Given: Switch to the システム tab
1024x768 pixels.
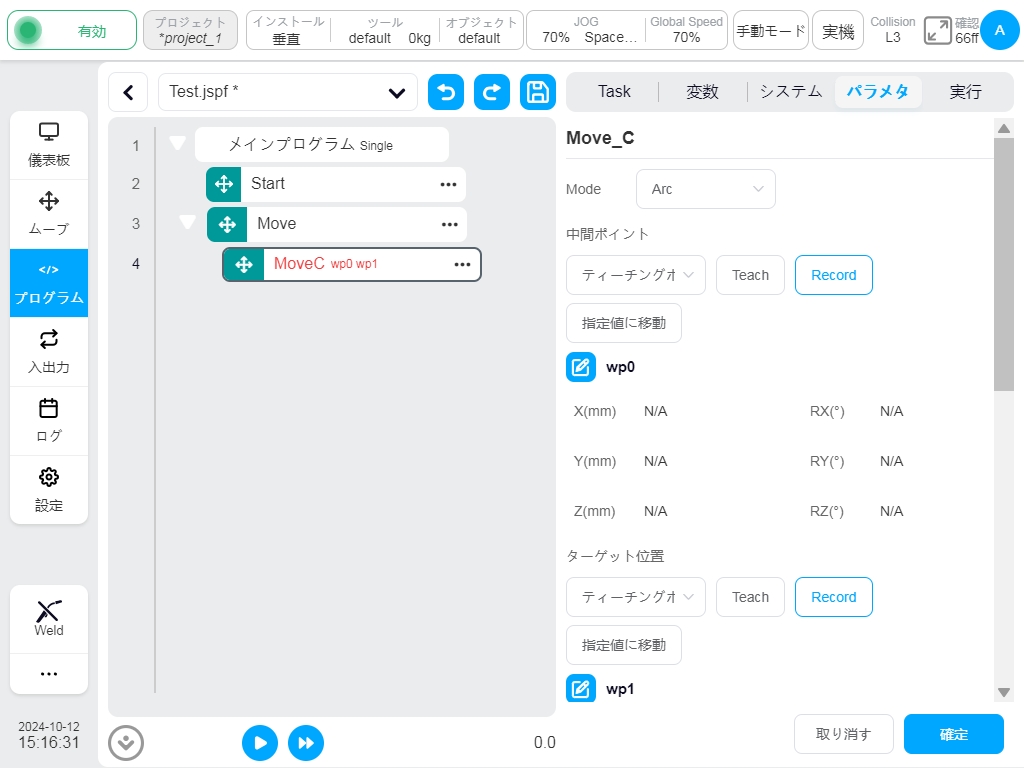Looking at the screenshot, I should click(790, 92).
